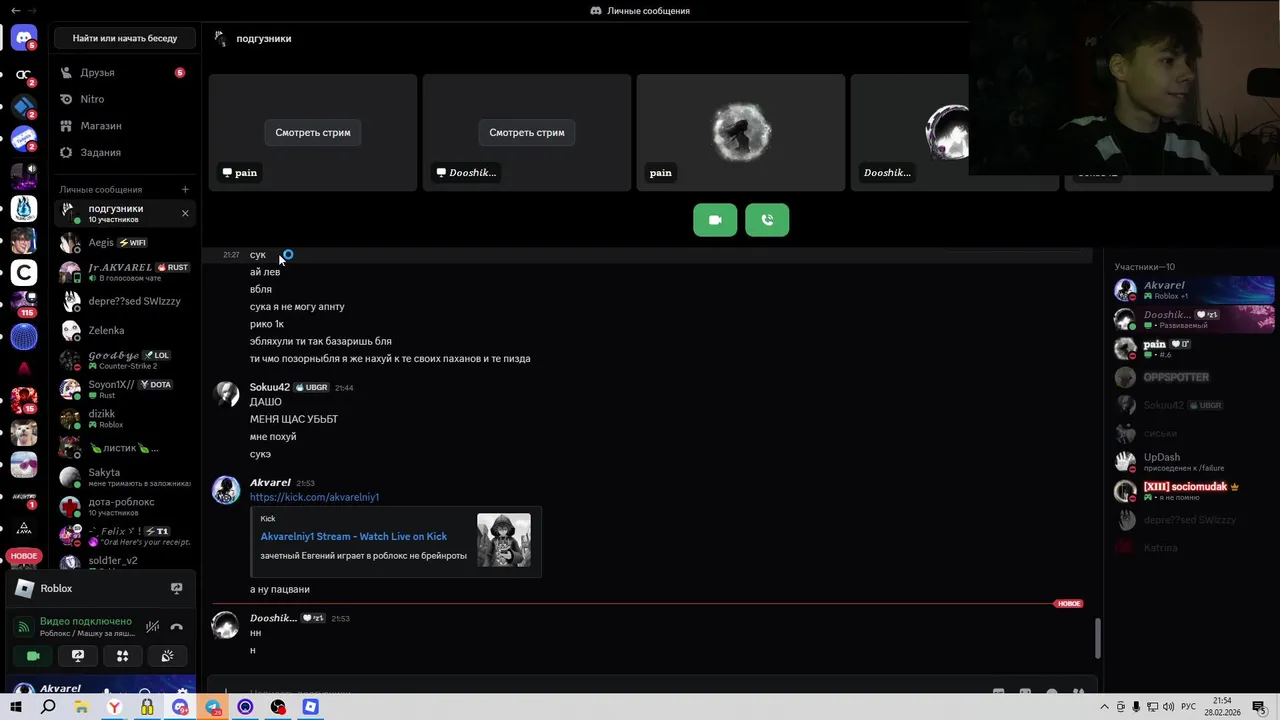Viewport: 1280px width, 720px height.
Task: Open OPPSPOTTER in members list
Action: [1194, 377]
